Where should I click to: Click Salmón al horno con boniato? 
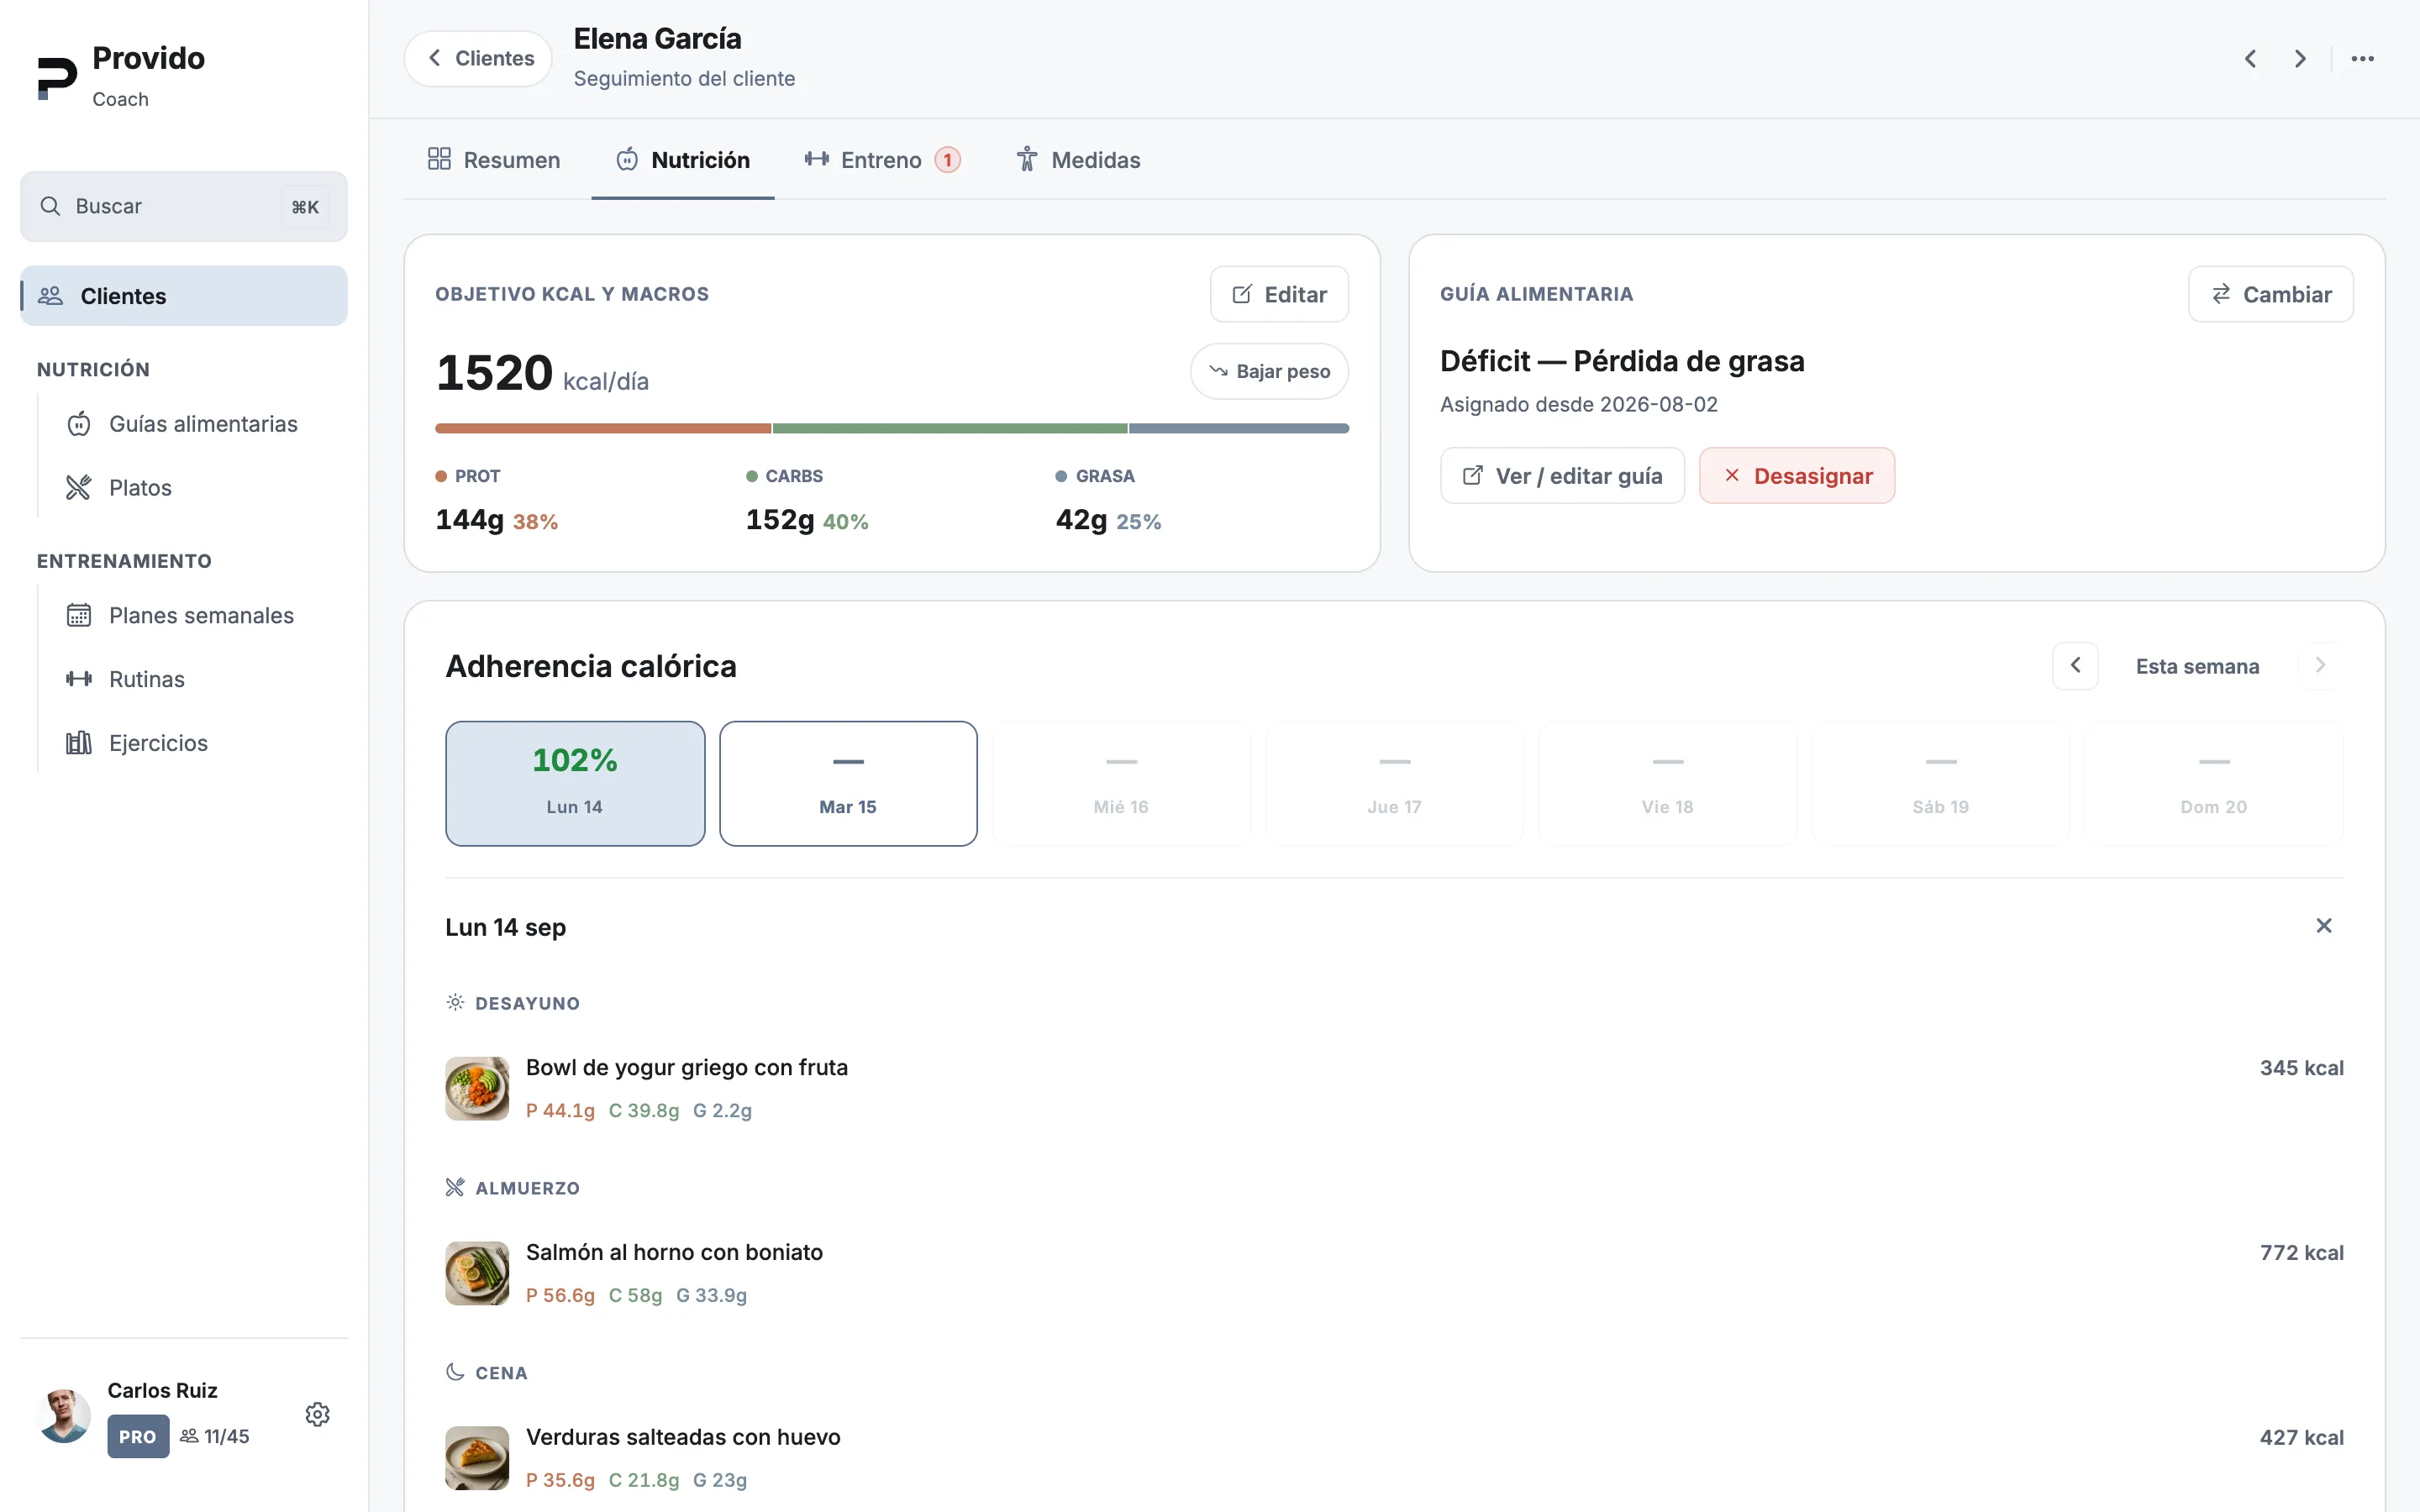pyautogui.click(x=674, y=1253)
